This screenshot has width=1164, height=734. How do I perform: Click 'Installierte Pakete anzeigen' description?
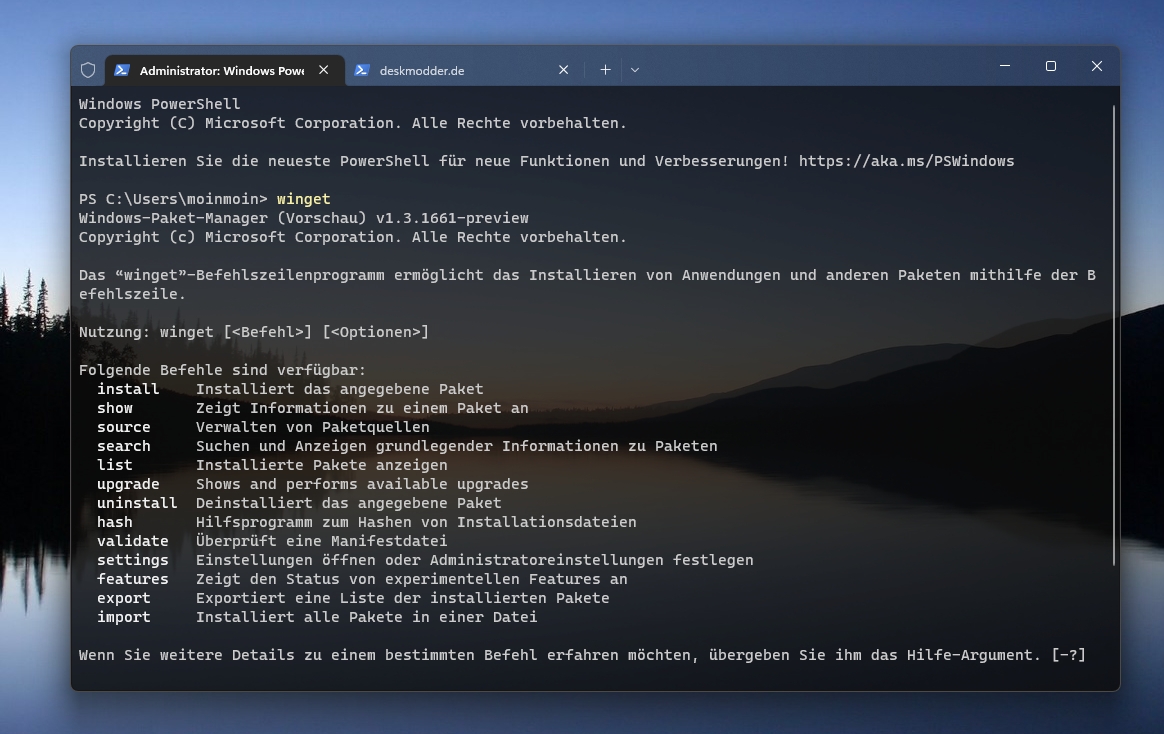pyautogui.click(x=321, y=465)
